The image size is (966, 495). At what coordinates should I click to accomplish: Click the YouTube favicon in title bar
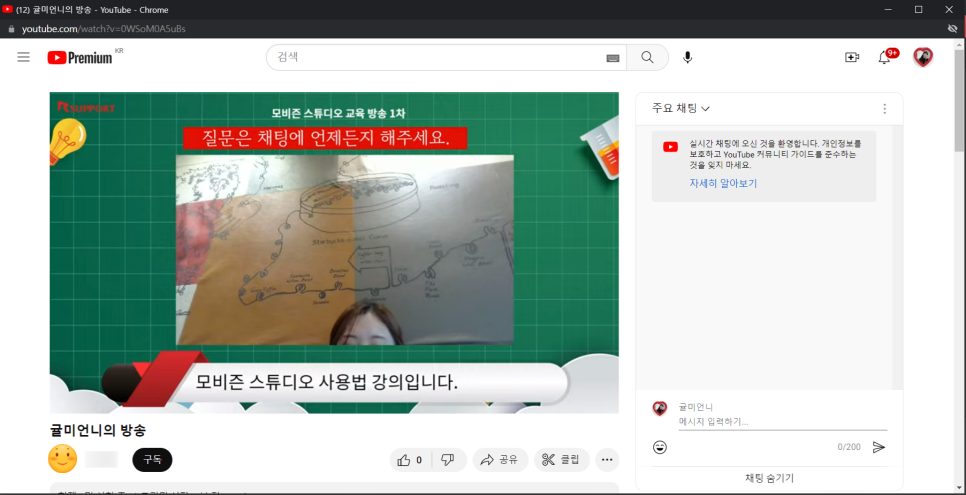7,9
